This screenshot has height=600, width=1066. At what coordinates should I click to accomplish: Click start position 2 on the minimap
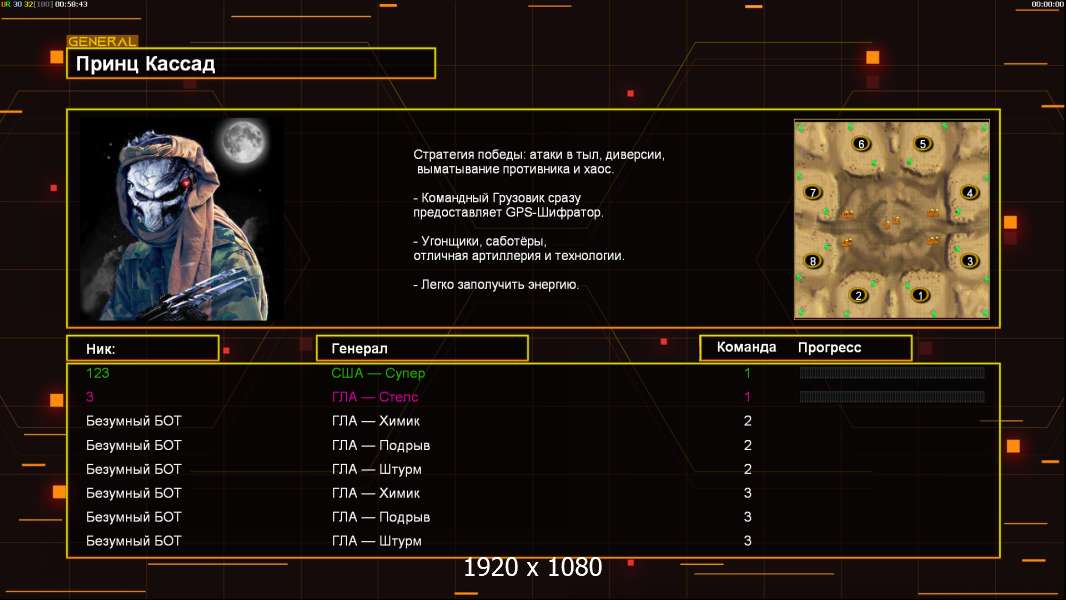(859, 295)
